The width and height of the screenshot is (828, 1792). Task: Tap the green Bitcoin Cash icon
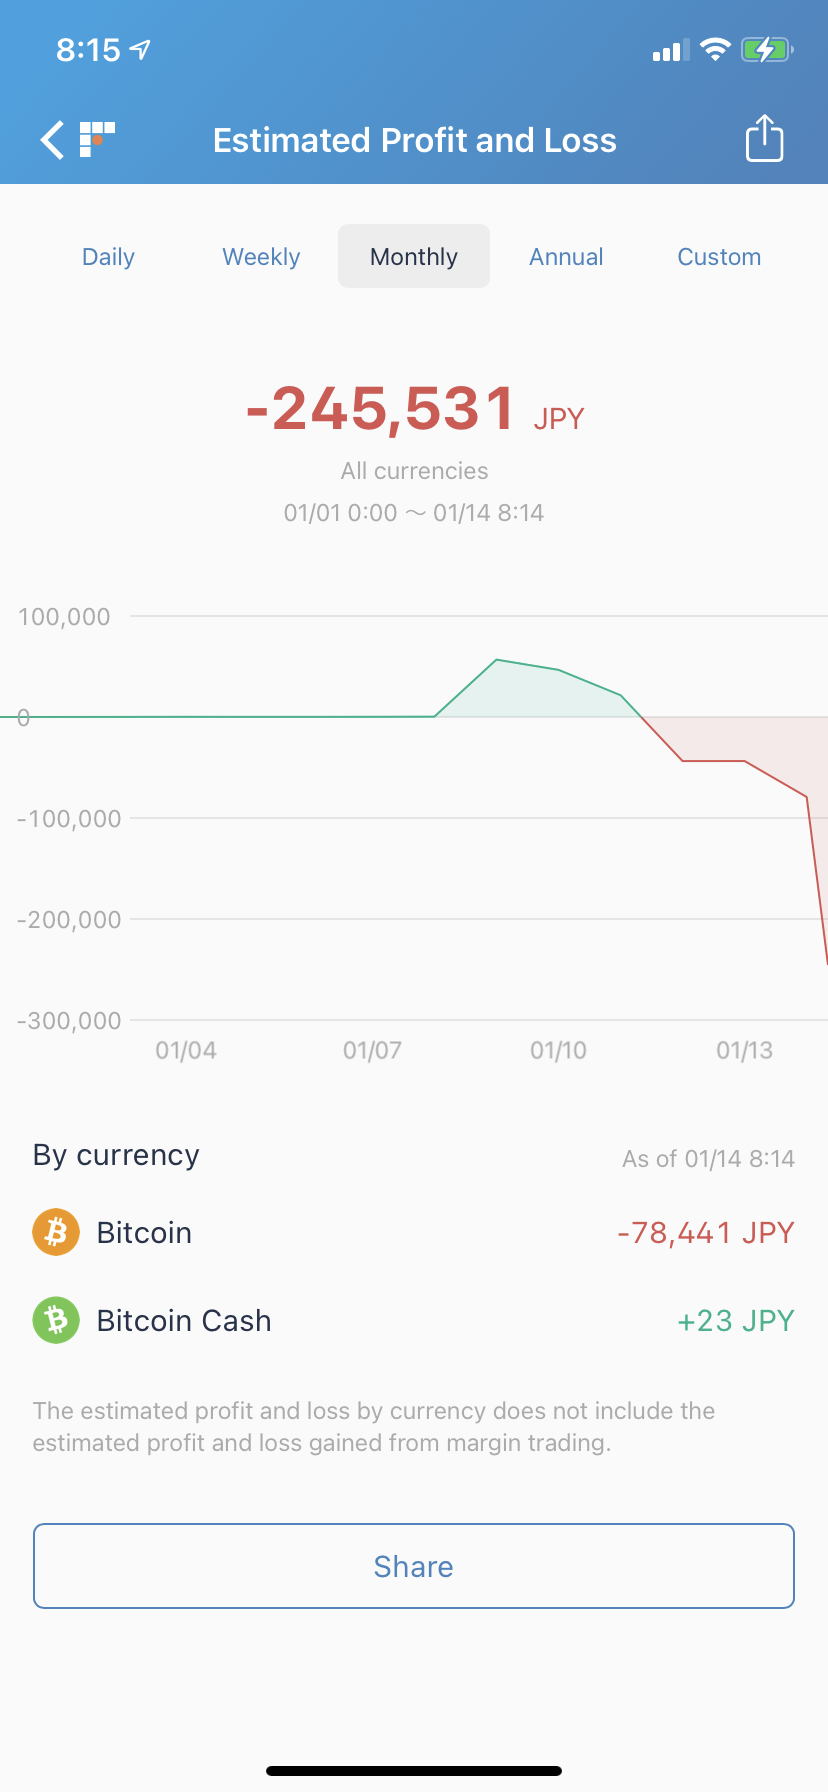click(x=56, y=1320)
